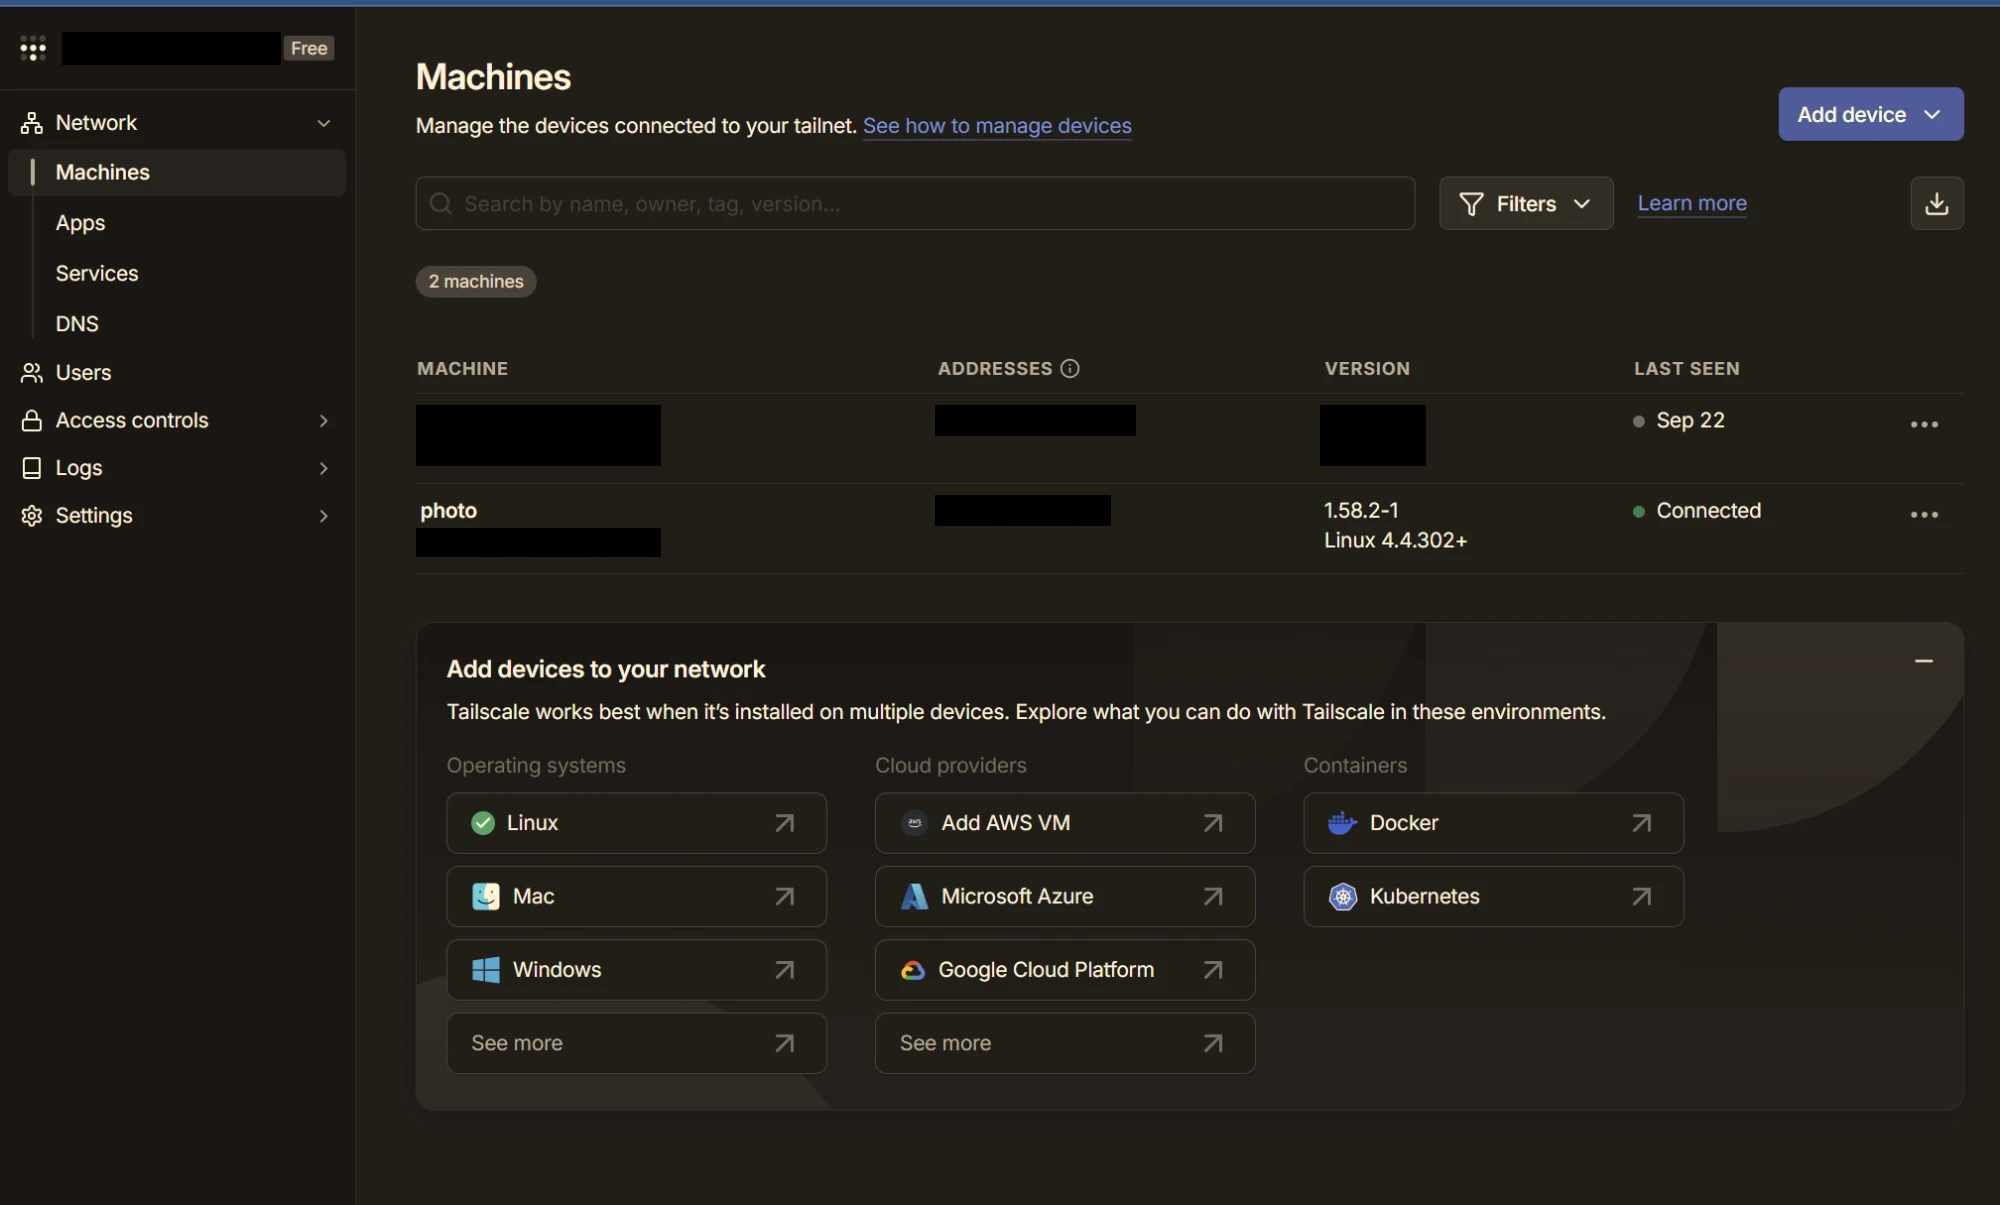Click the Windows logo icon
Screen dimensions: 2000x1205
coord(486,970)
